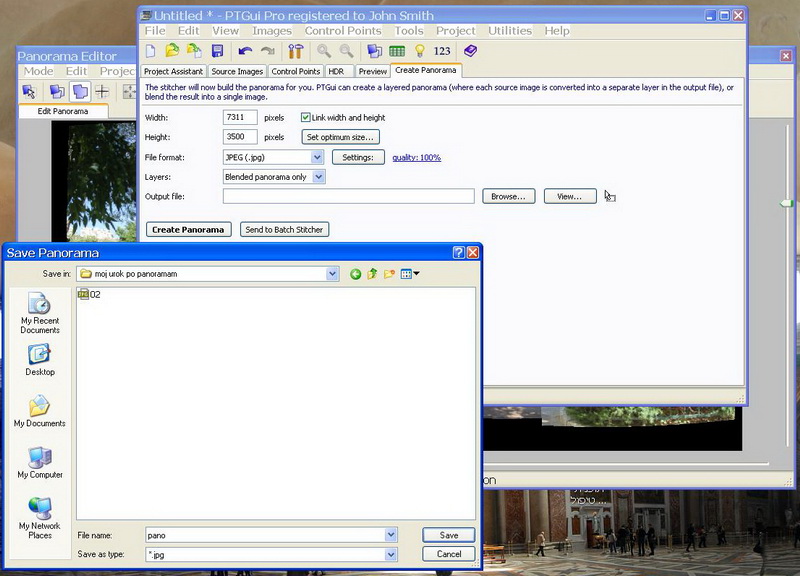The image size is (800, 576).
Task: Click the light bulb icon
Action: pos(419,51)
